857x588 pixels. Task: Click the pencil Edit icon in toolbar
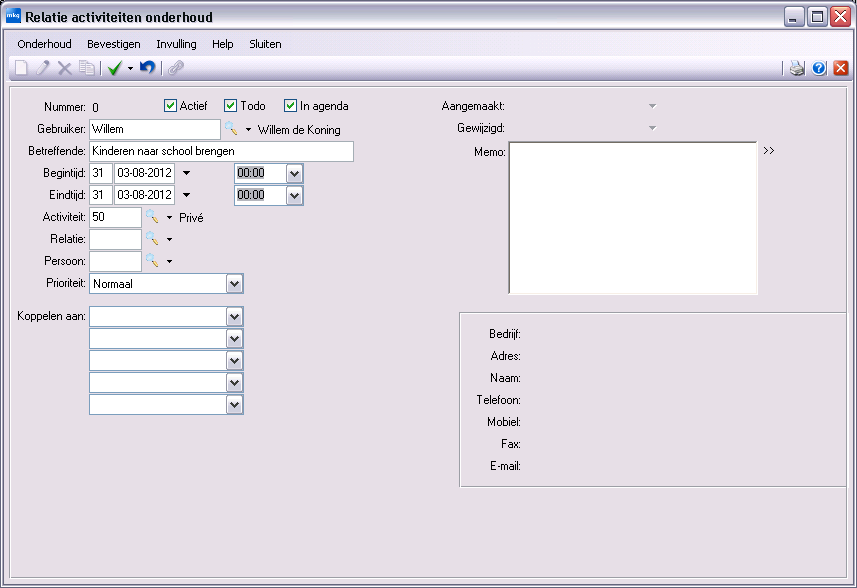(x=43, y=68)
